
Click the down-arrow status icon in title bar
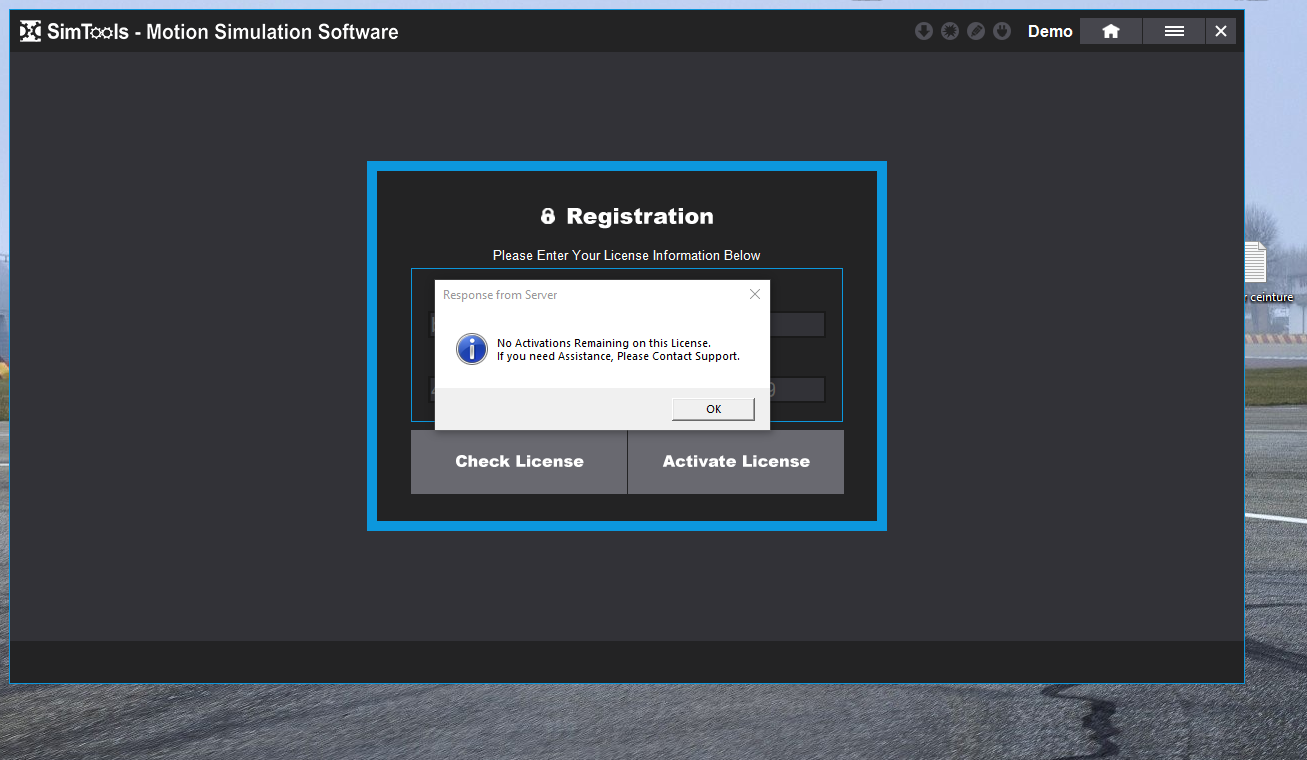pos(924,31)
